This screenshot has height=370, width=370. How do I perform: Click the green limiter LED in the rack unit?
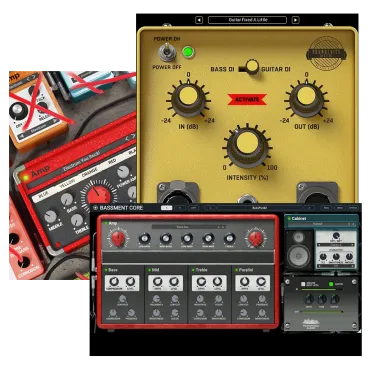click(x=331, y=284)
